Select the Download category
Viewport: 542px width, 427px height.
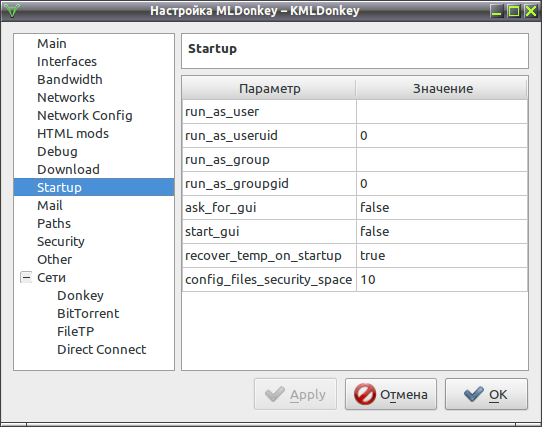coord(68,169)
